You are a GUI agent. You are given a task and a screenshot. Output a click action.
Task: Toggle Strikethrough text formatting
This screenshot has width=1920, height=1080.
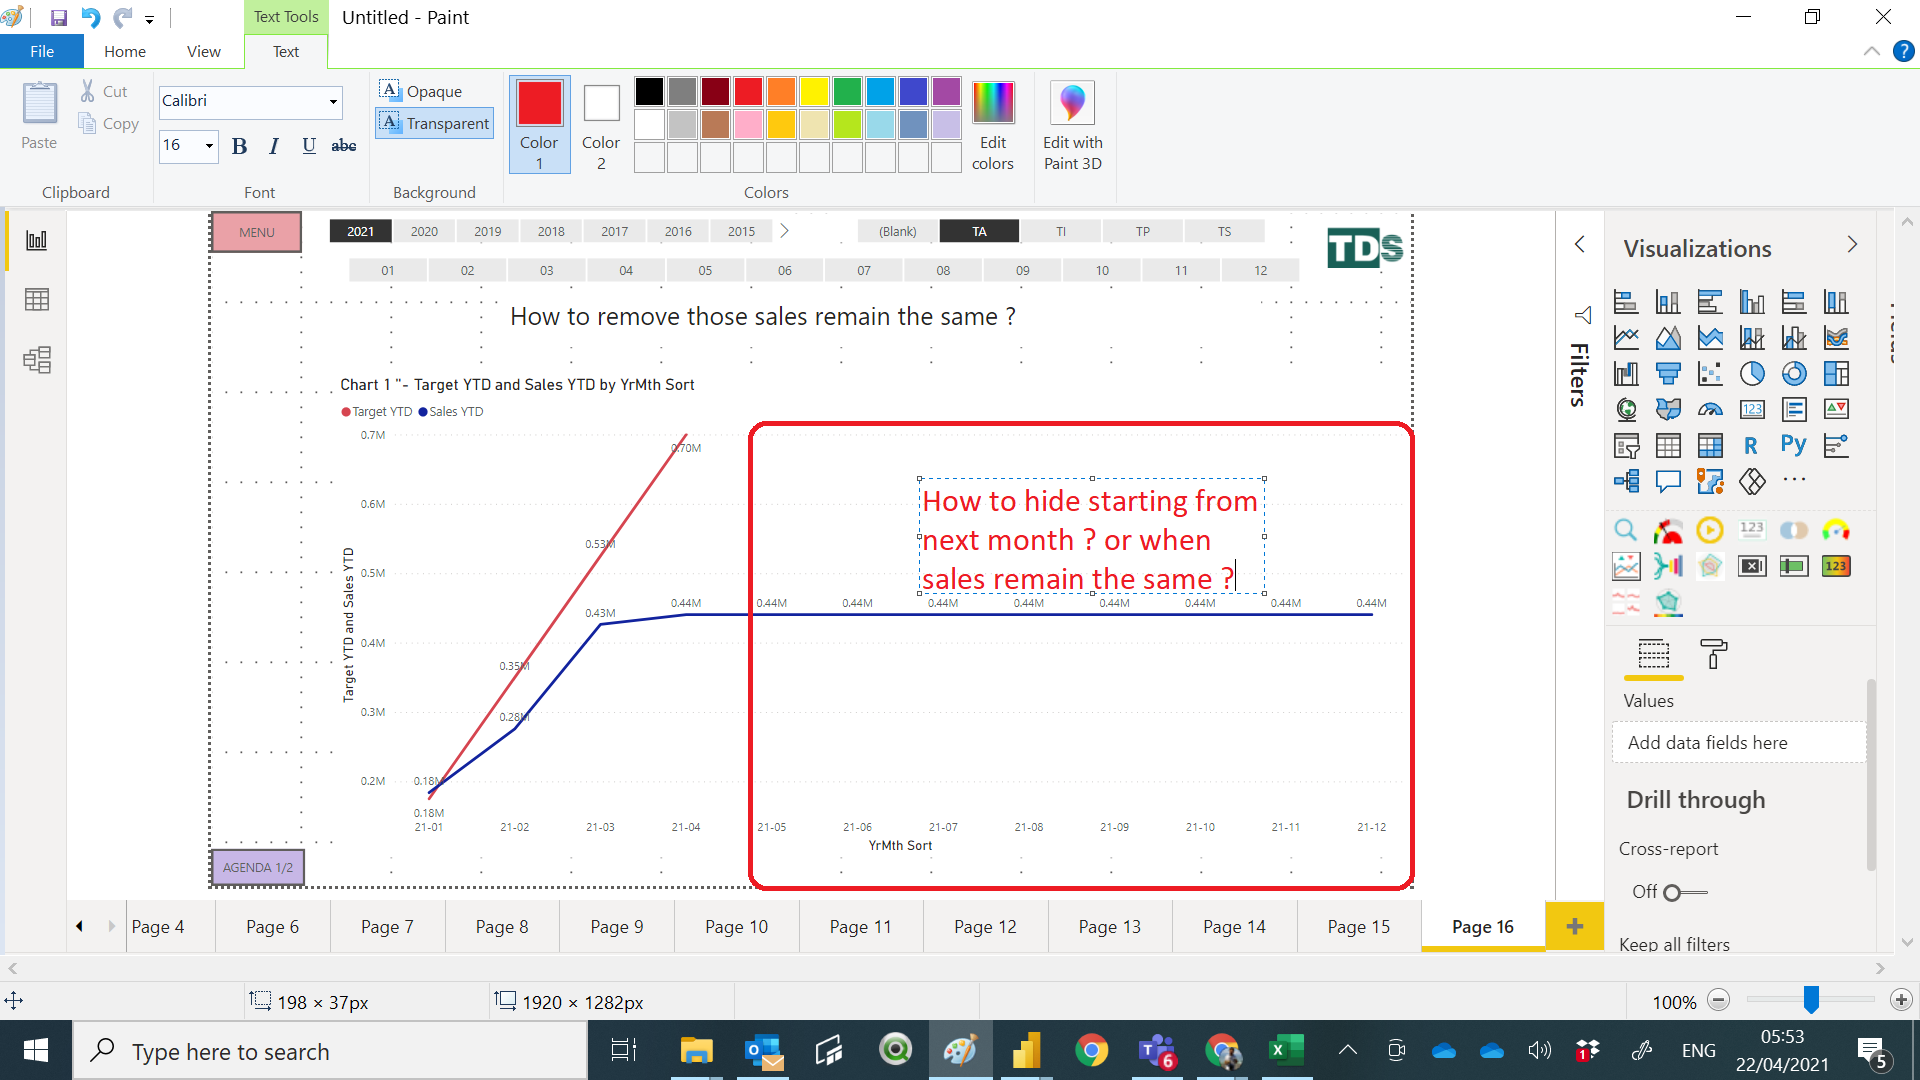click(x=344, y=146)
